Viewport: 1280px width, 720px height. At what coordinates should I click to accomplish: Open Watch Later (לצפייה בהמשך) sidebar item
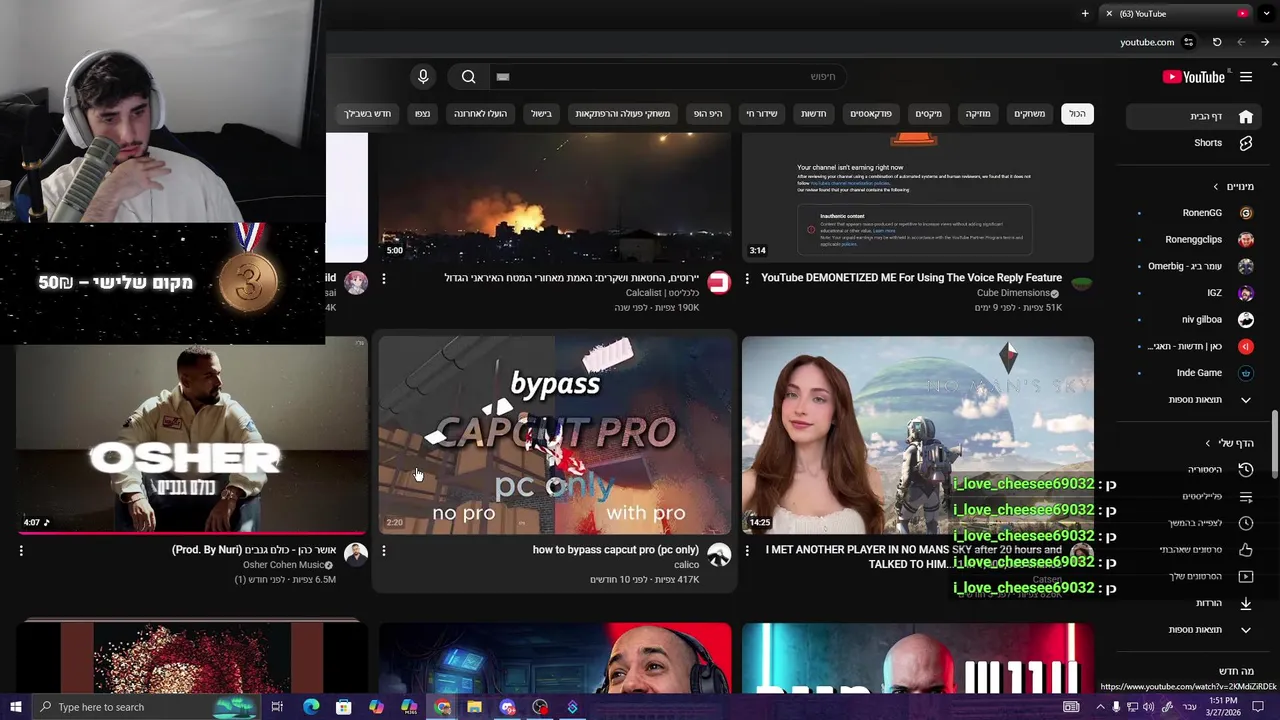tap(1195, 523)
